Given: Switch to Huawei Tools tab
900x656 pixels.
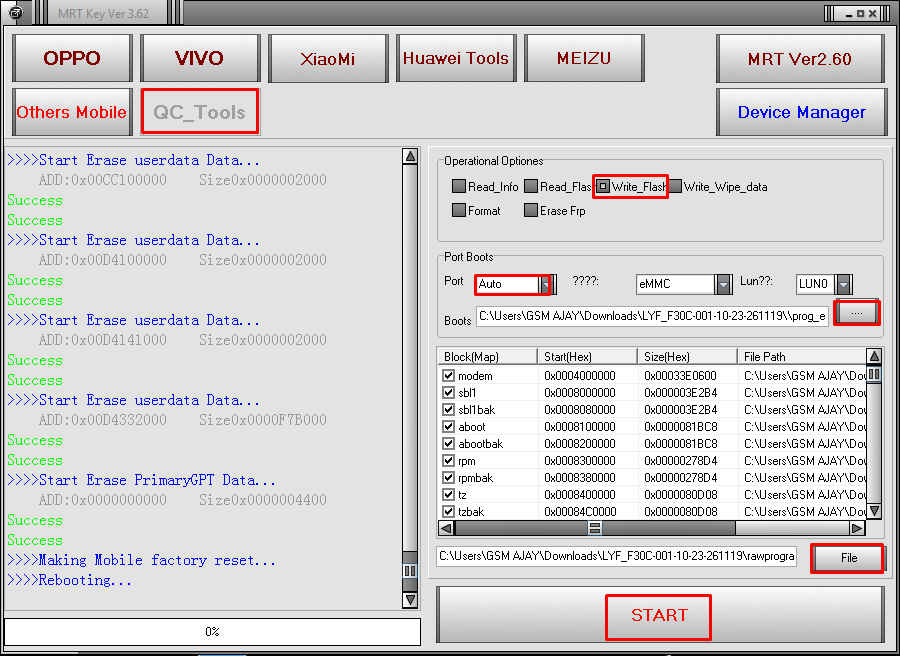Looking at the screenshot, I should pyautogui.click(x=456, y=58).
